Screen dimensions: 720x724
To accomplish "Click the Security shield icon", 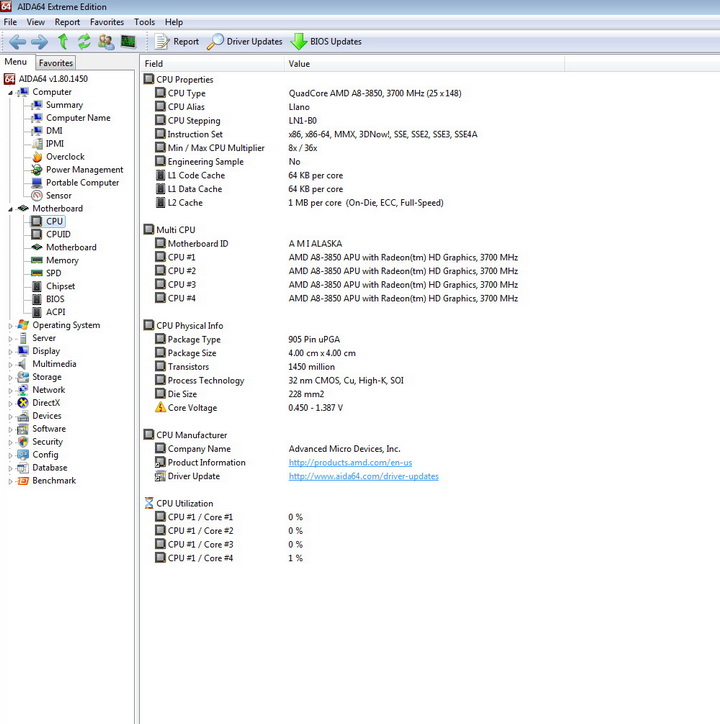I will [x=23, y=442].
